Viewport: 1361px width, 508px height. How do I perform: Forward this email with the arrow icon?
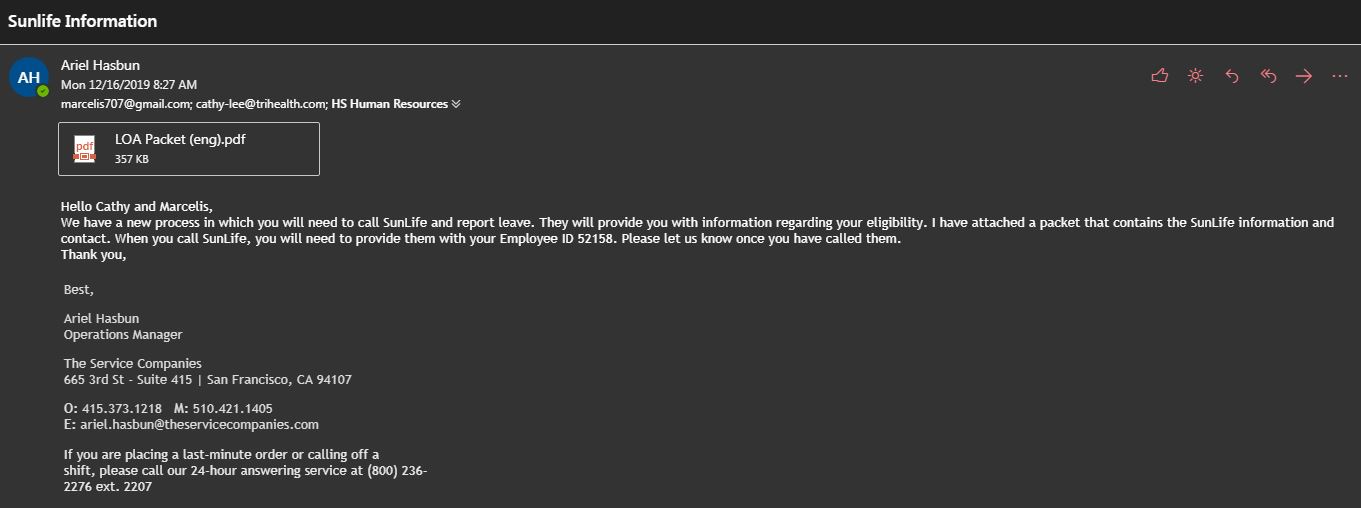[1304, 76]
